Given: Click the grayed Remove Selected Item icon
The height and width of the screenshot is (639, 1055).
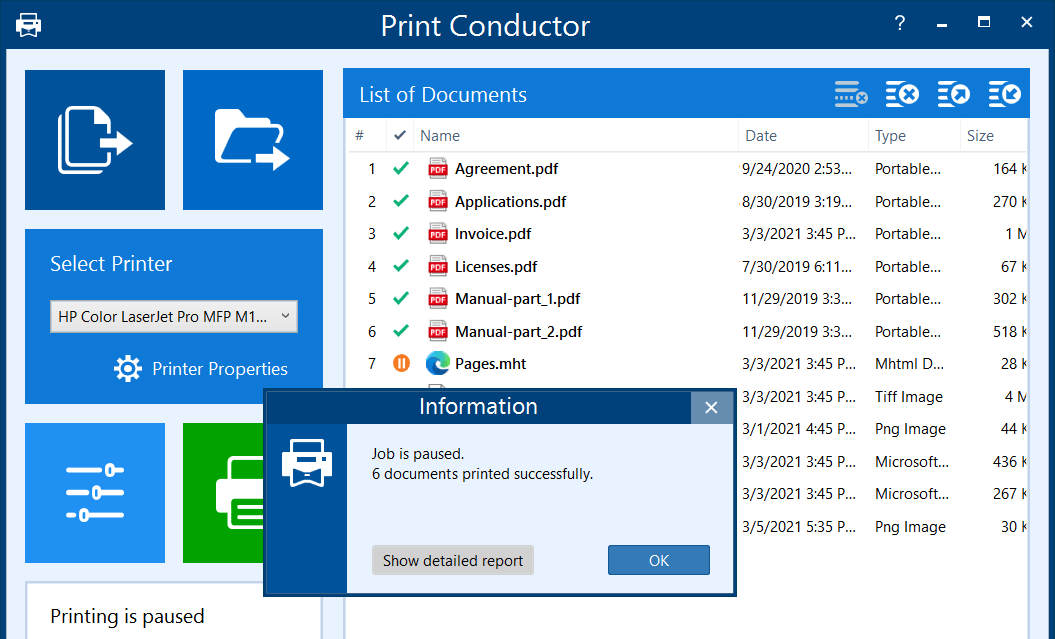Looking at the screenshot, I should click(x=851, y=95).
